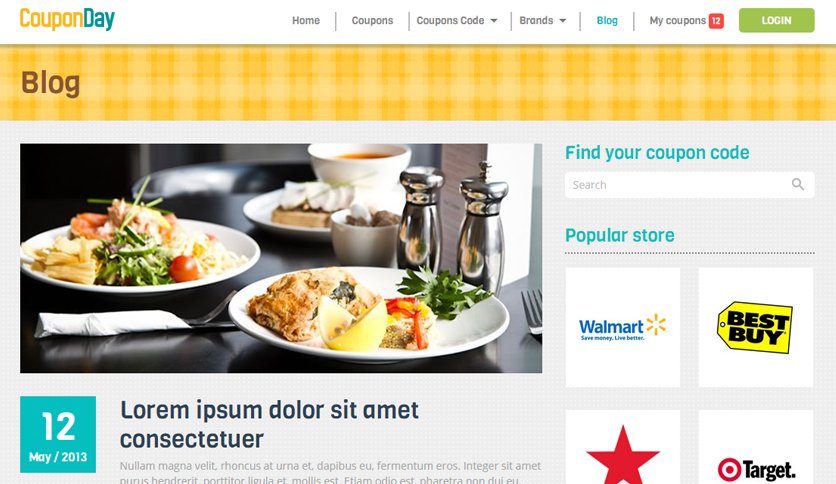The image size is (836, 484).
Task: Open the Walmart store logo
Action: click(623, 327)
